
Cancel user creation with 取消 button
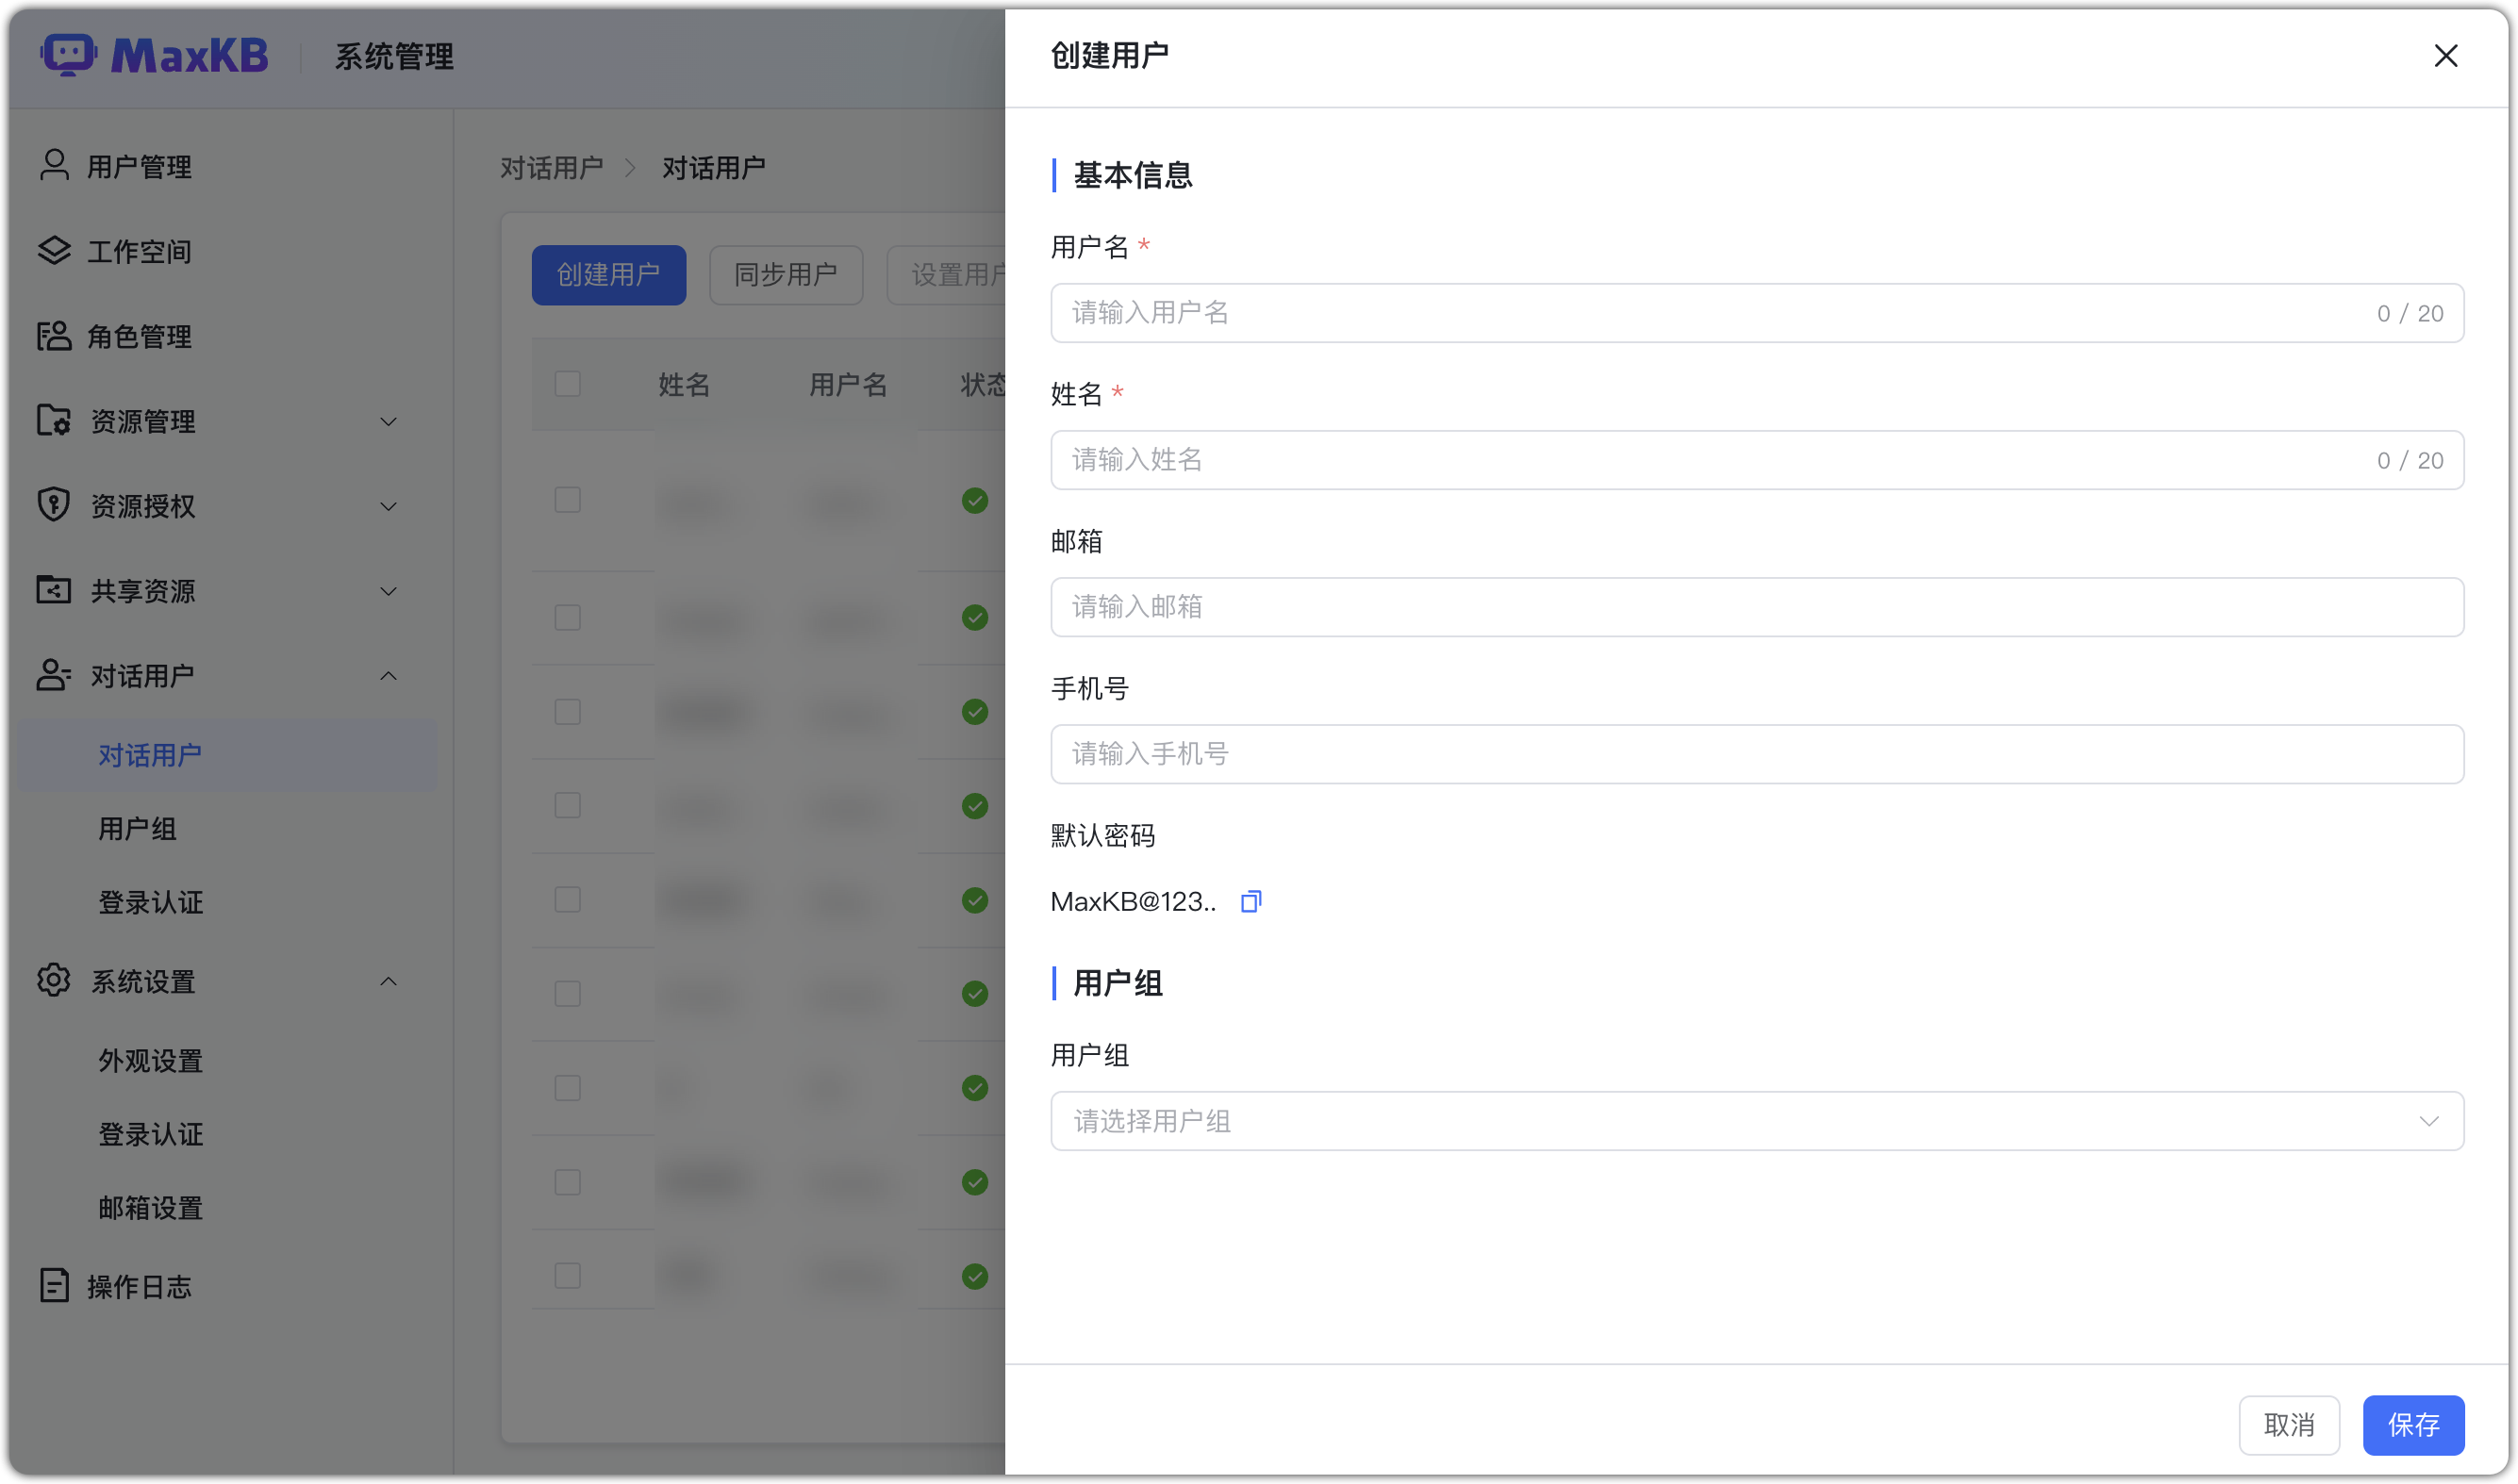(2289, 1425)
